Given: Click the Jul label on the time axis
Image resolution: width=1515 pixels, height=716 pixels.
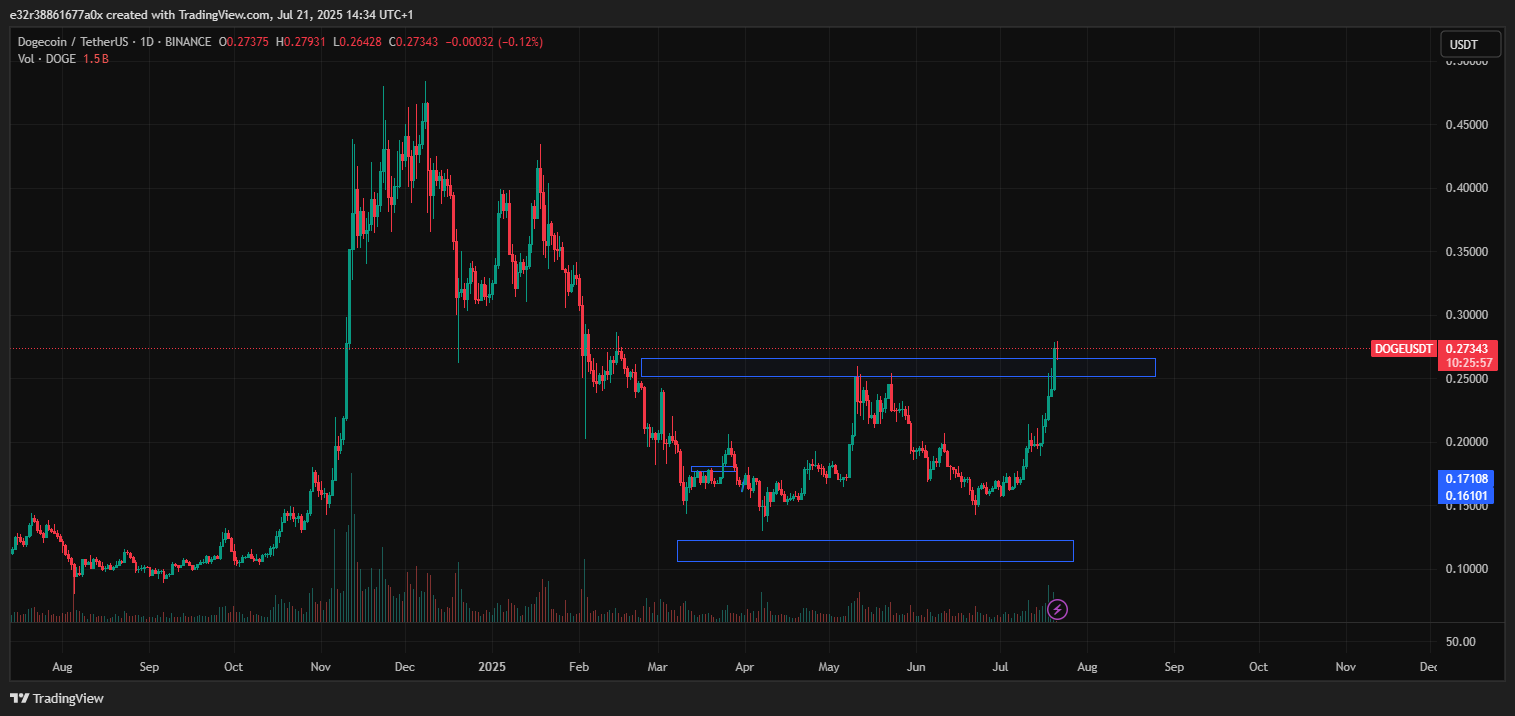Looking at the screenshot, I should click(1000, 666).
